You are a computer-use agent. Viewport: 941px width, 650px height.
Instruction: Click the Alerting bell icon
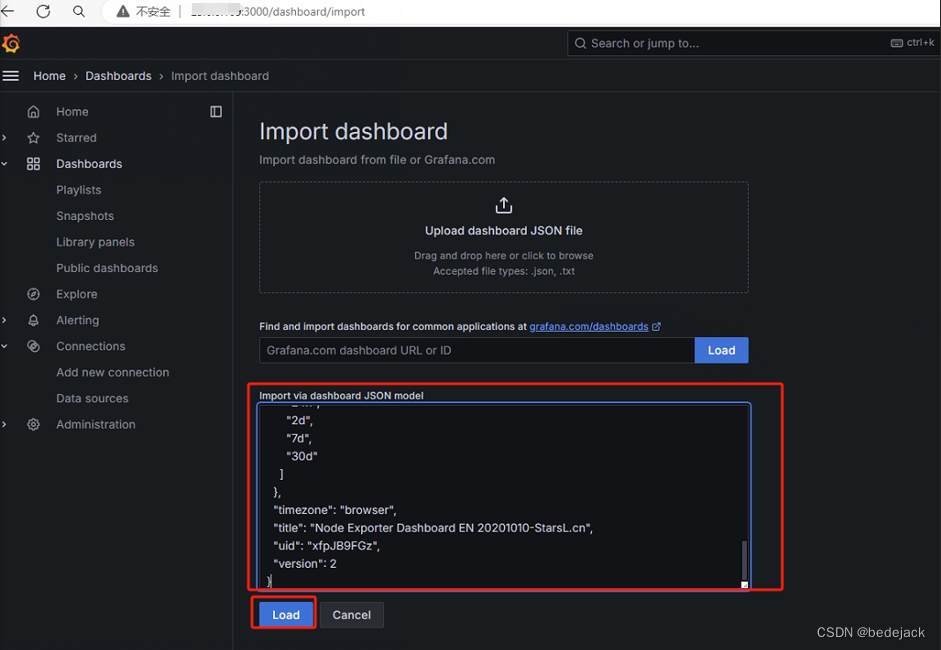click(33, 320)
